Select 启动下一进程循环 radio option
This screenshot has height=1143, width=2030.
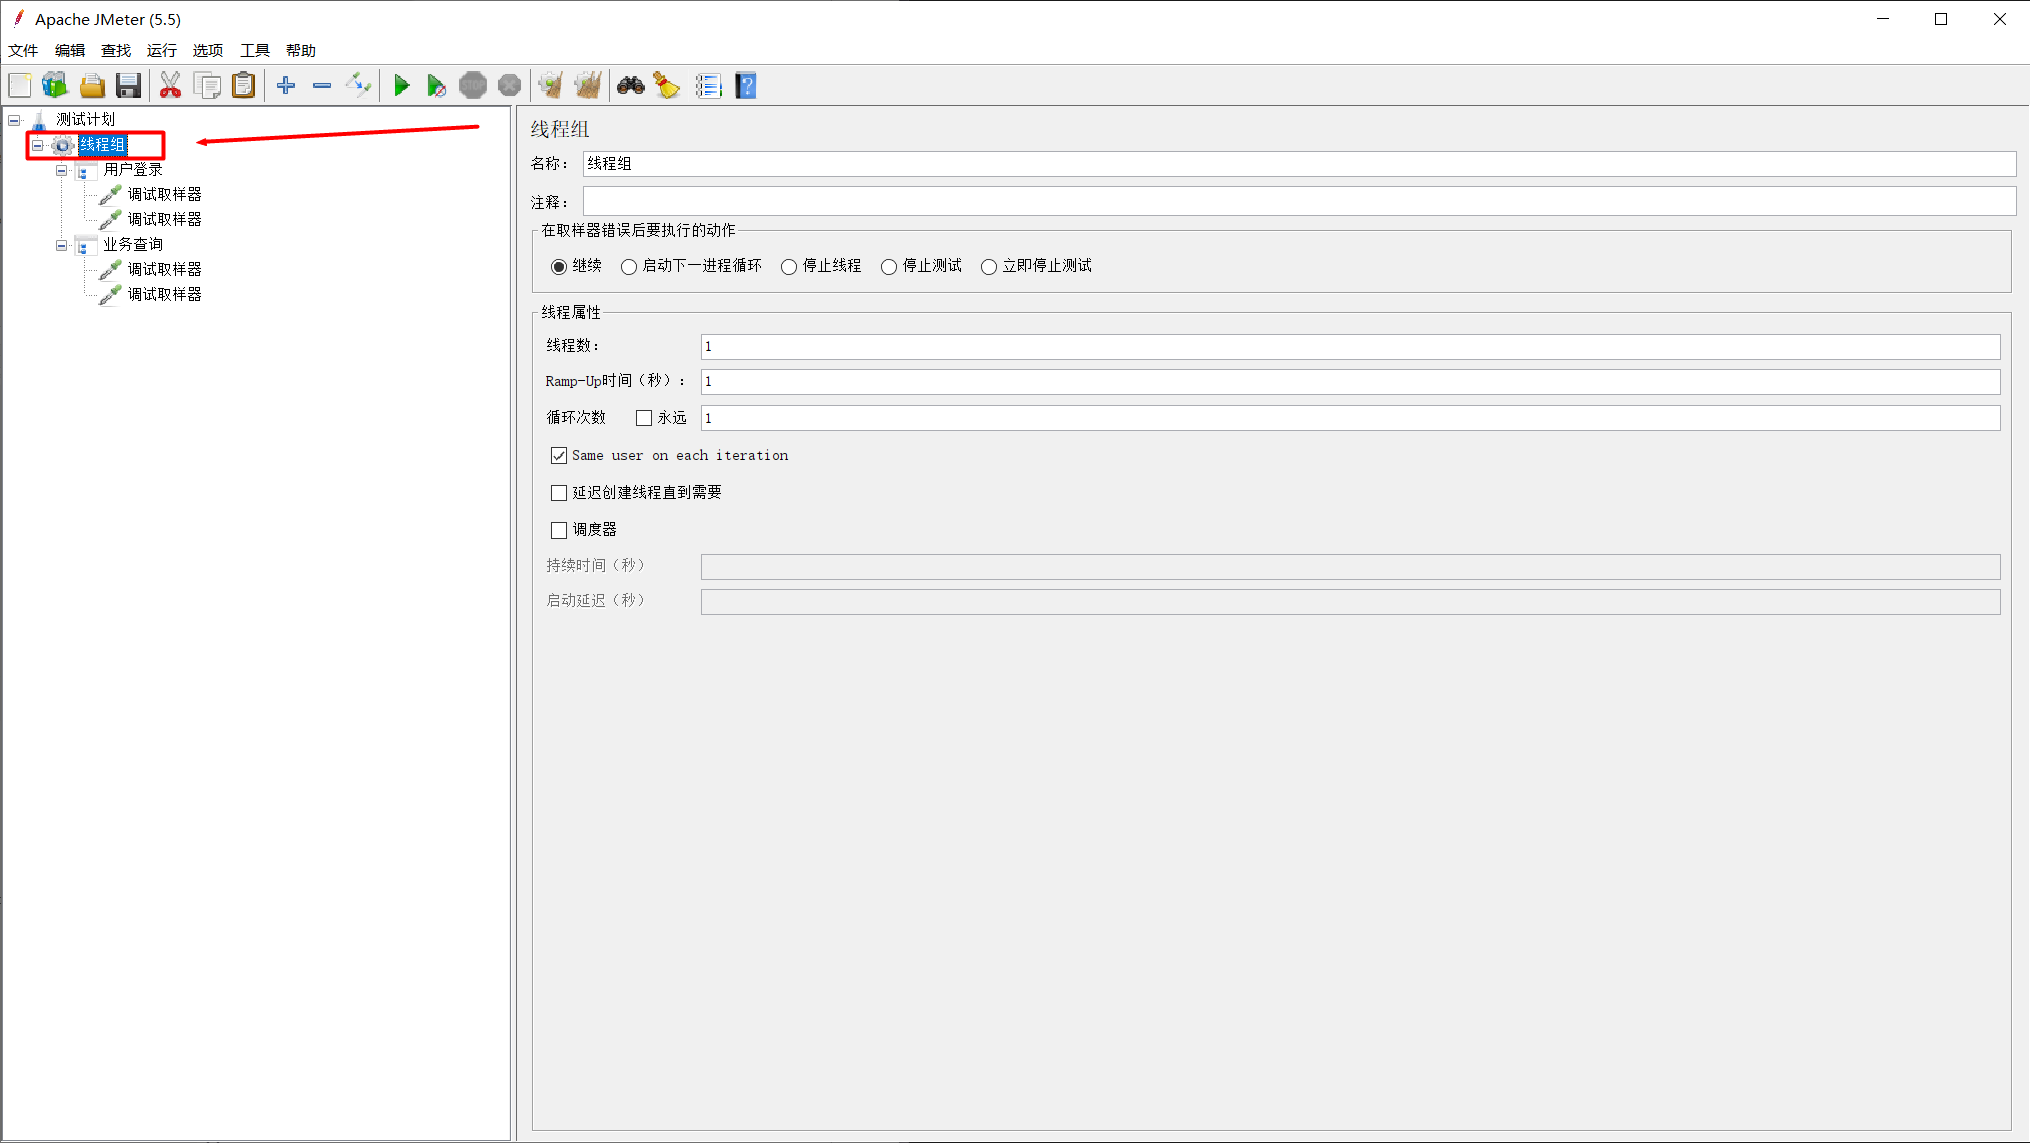click(x=629, y=267)
